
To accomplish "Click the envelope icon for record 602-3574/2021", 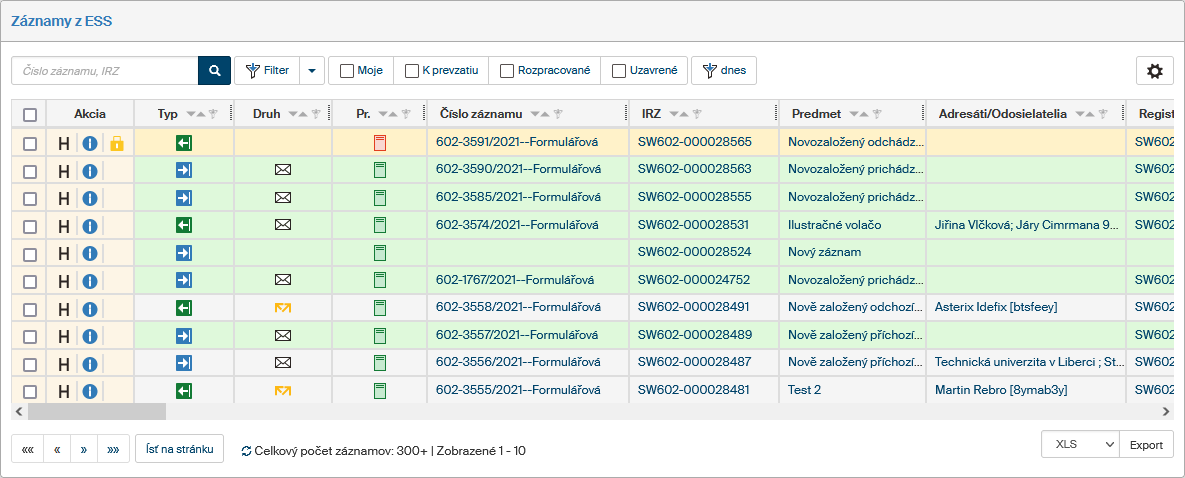I will (x=282, y=225).
